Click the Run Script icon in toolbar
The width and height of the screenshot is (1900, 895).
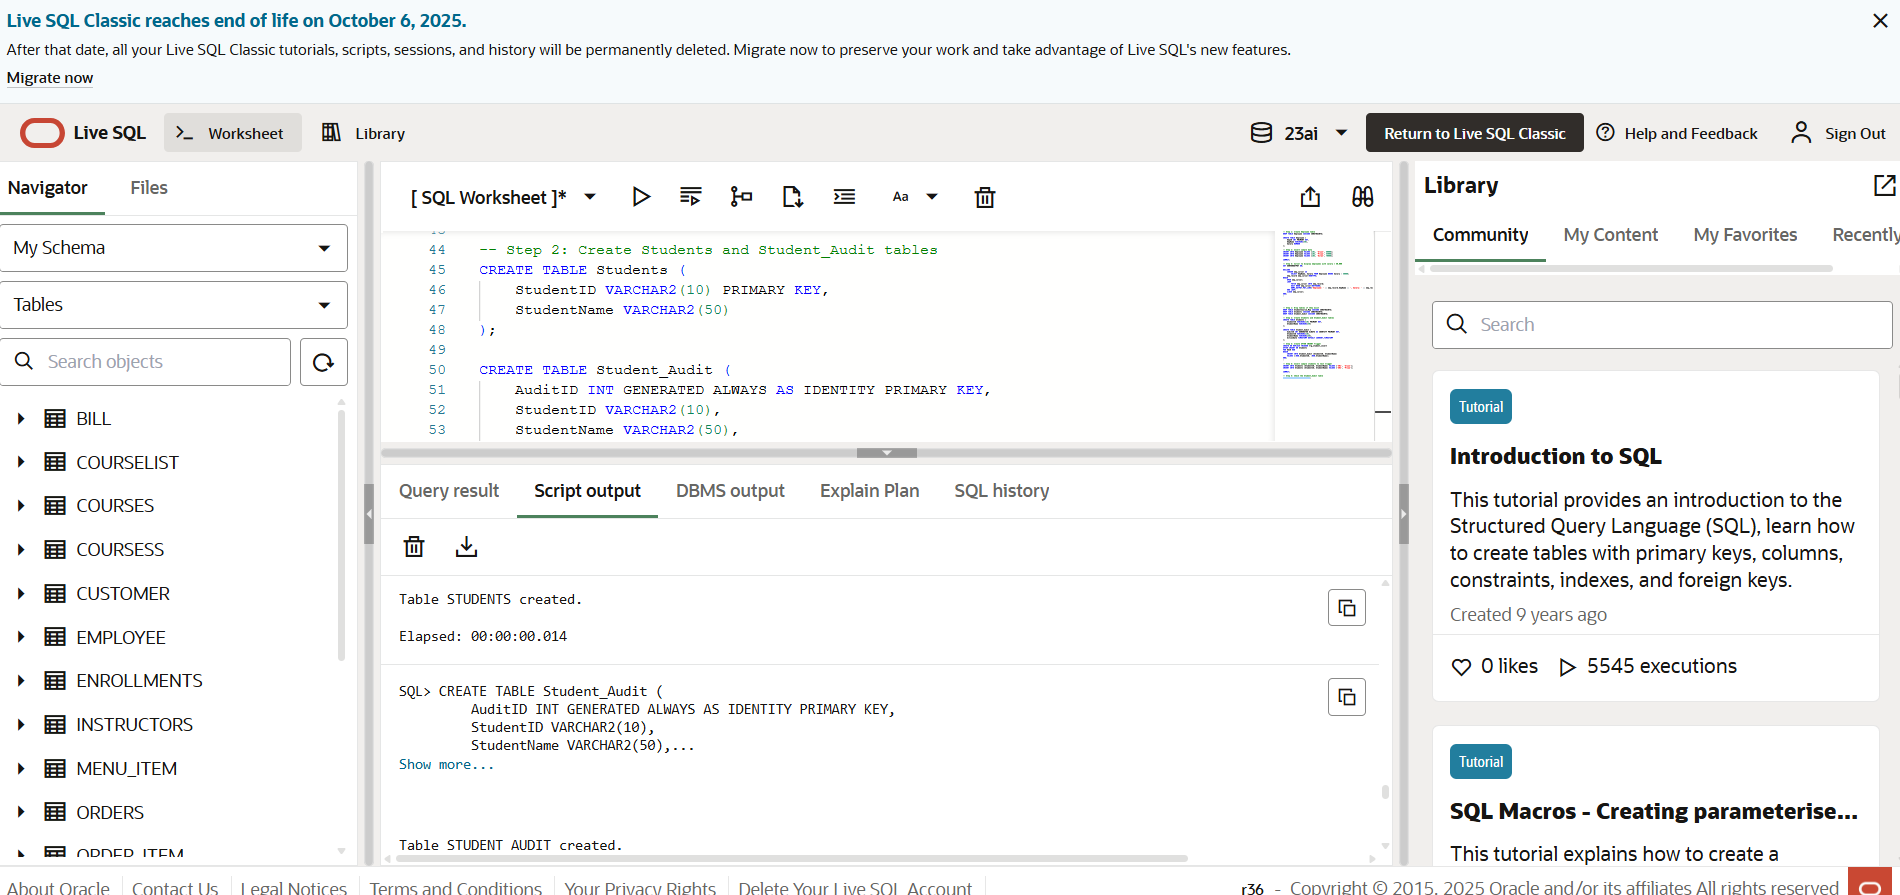(x=690, y=197)
